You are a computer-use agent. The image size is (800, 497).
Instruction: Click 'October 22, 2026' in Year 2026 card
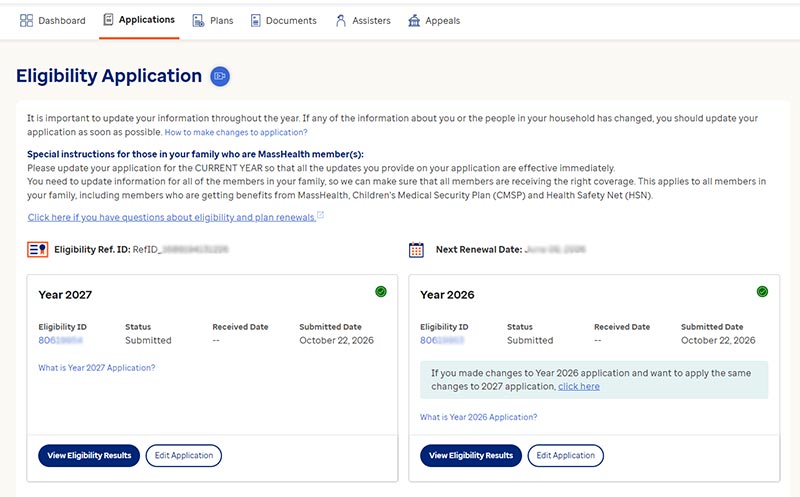click(x=718, y=340)
